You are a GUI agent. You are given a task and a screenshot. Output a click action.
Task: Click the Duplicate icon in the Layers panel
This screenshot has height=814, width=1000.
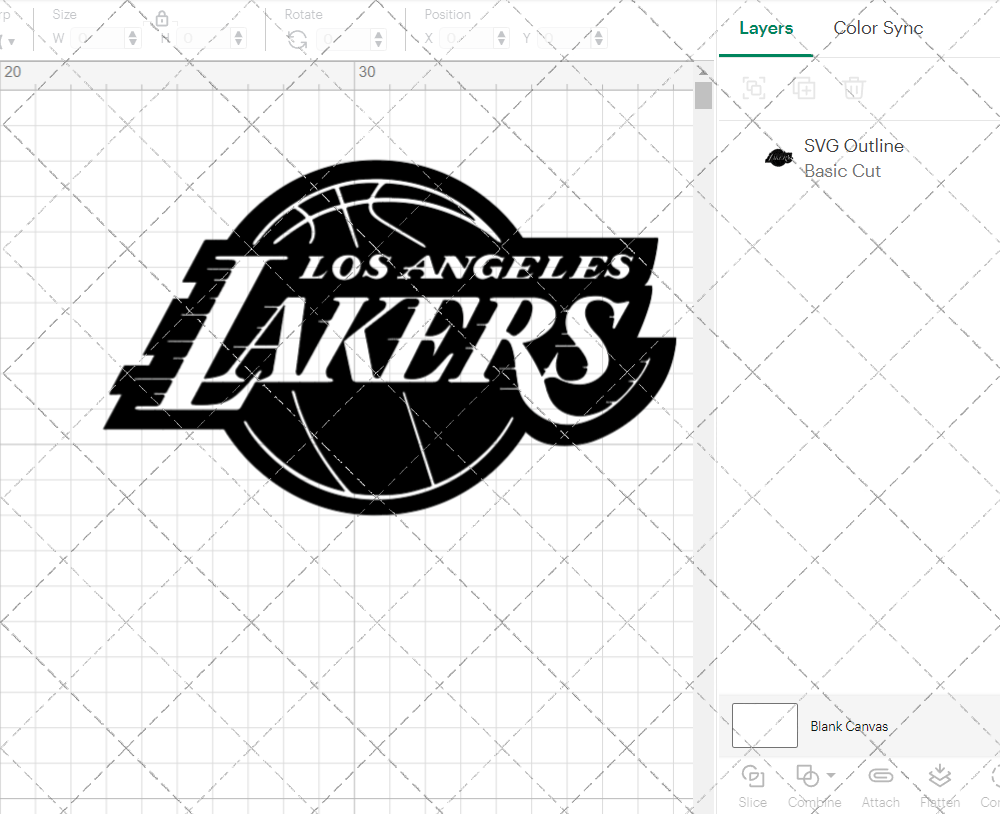[804, 88]
